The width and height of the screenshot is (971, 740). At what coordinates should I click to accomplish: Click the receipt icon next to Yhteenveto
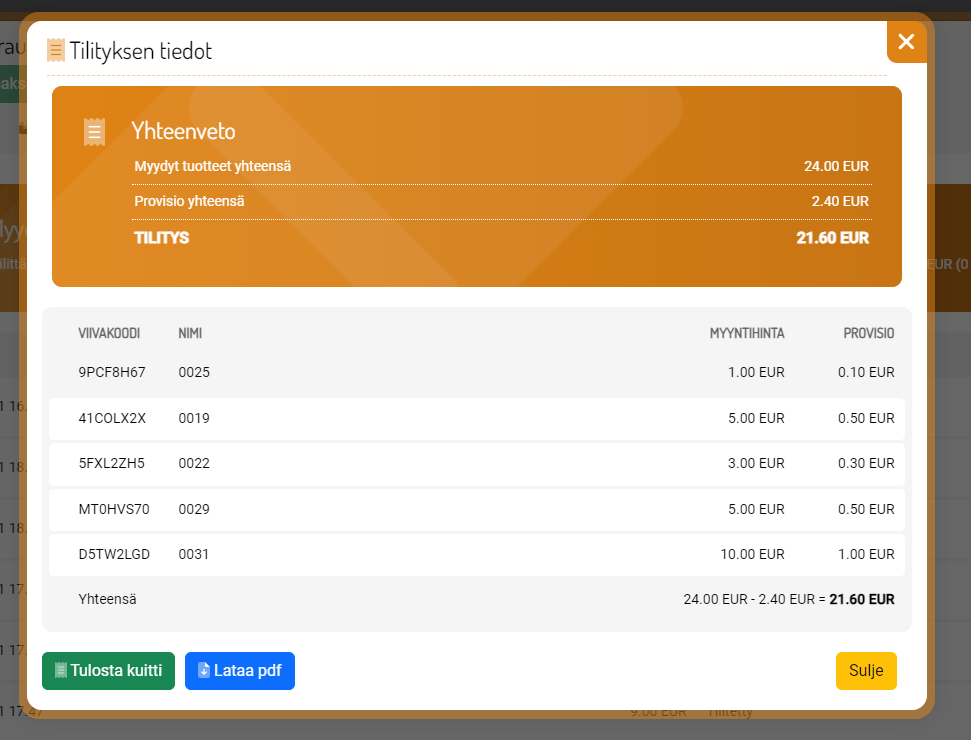pos(94,132)
